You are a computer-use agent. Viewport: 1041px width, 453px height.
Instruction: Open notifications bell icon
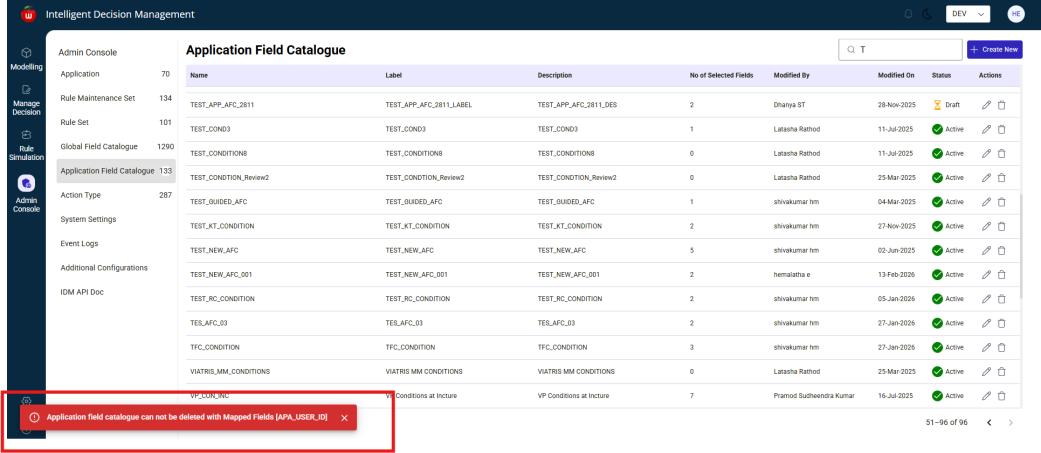click(x=908, y=14)
